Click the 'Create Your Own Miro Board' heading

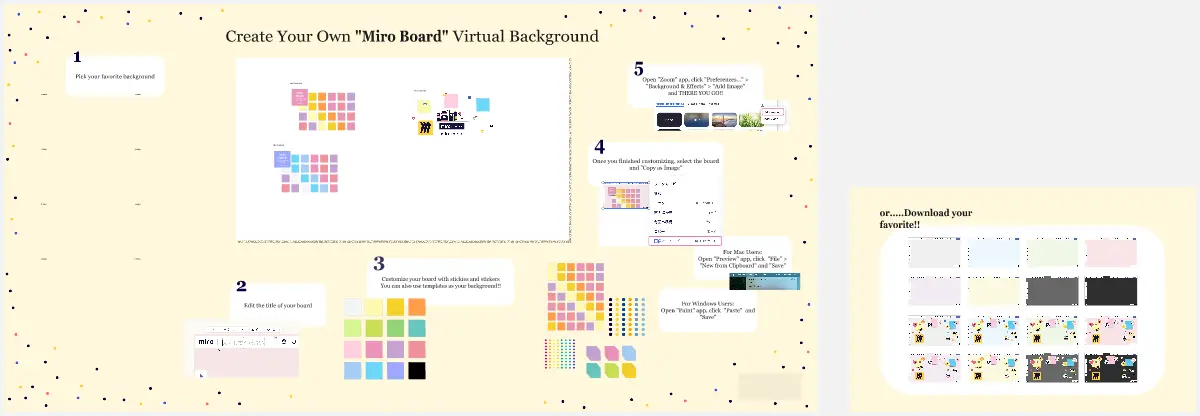411,37
